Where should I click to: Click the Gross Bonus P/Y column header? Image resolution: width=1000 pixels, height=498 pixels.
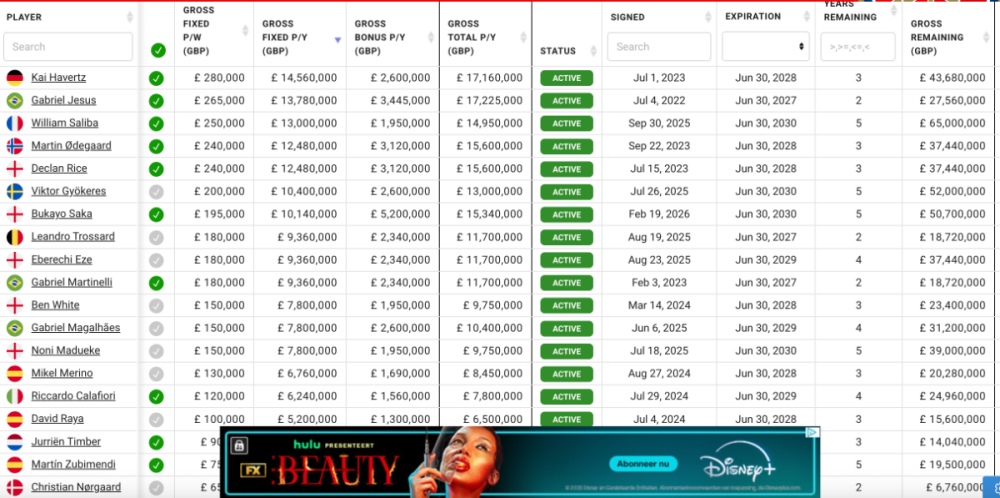(385, 37)
